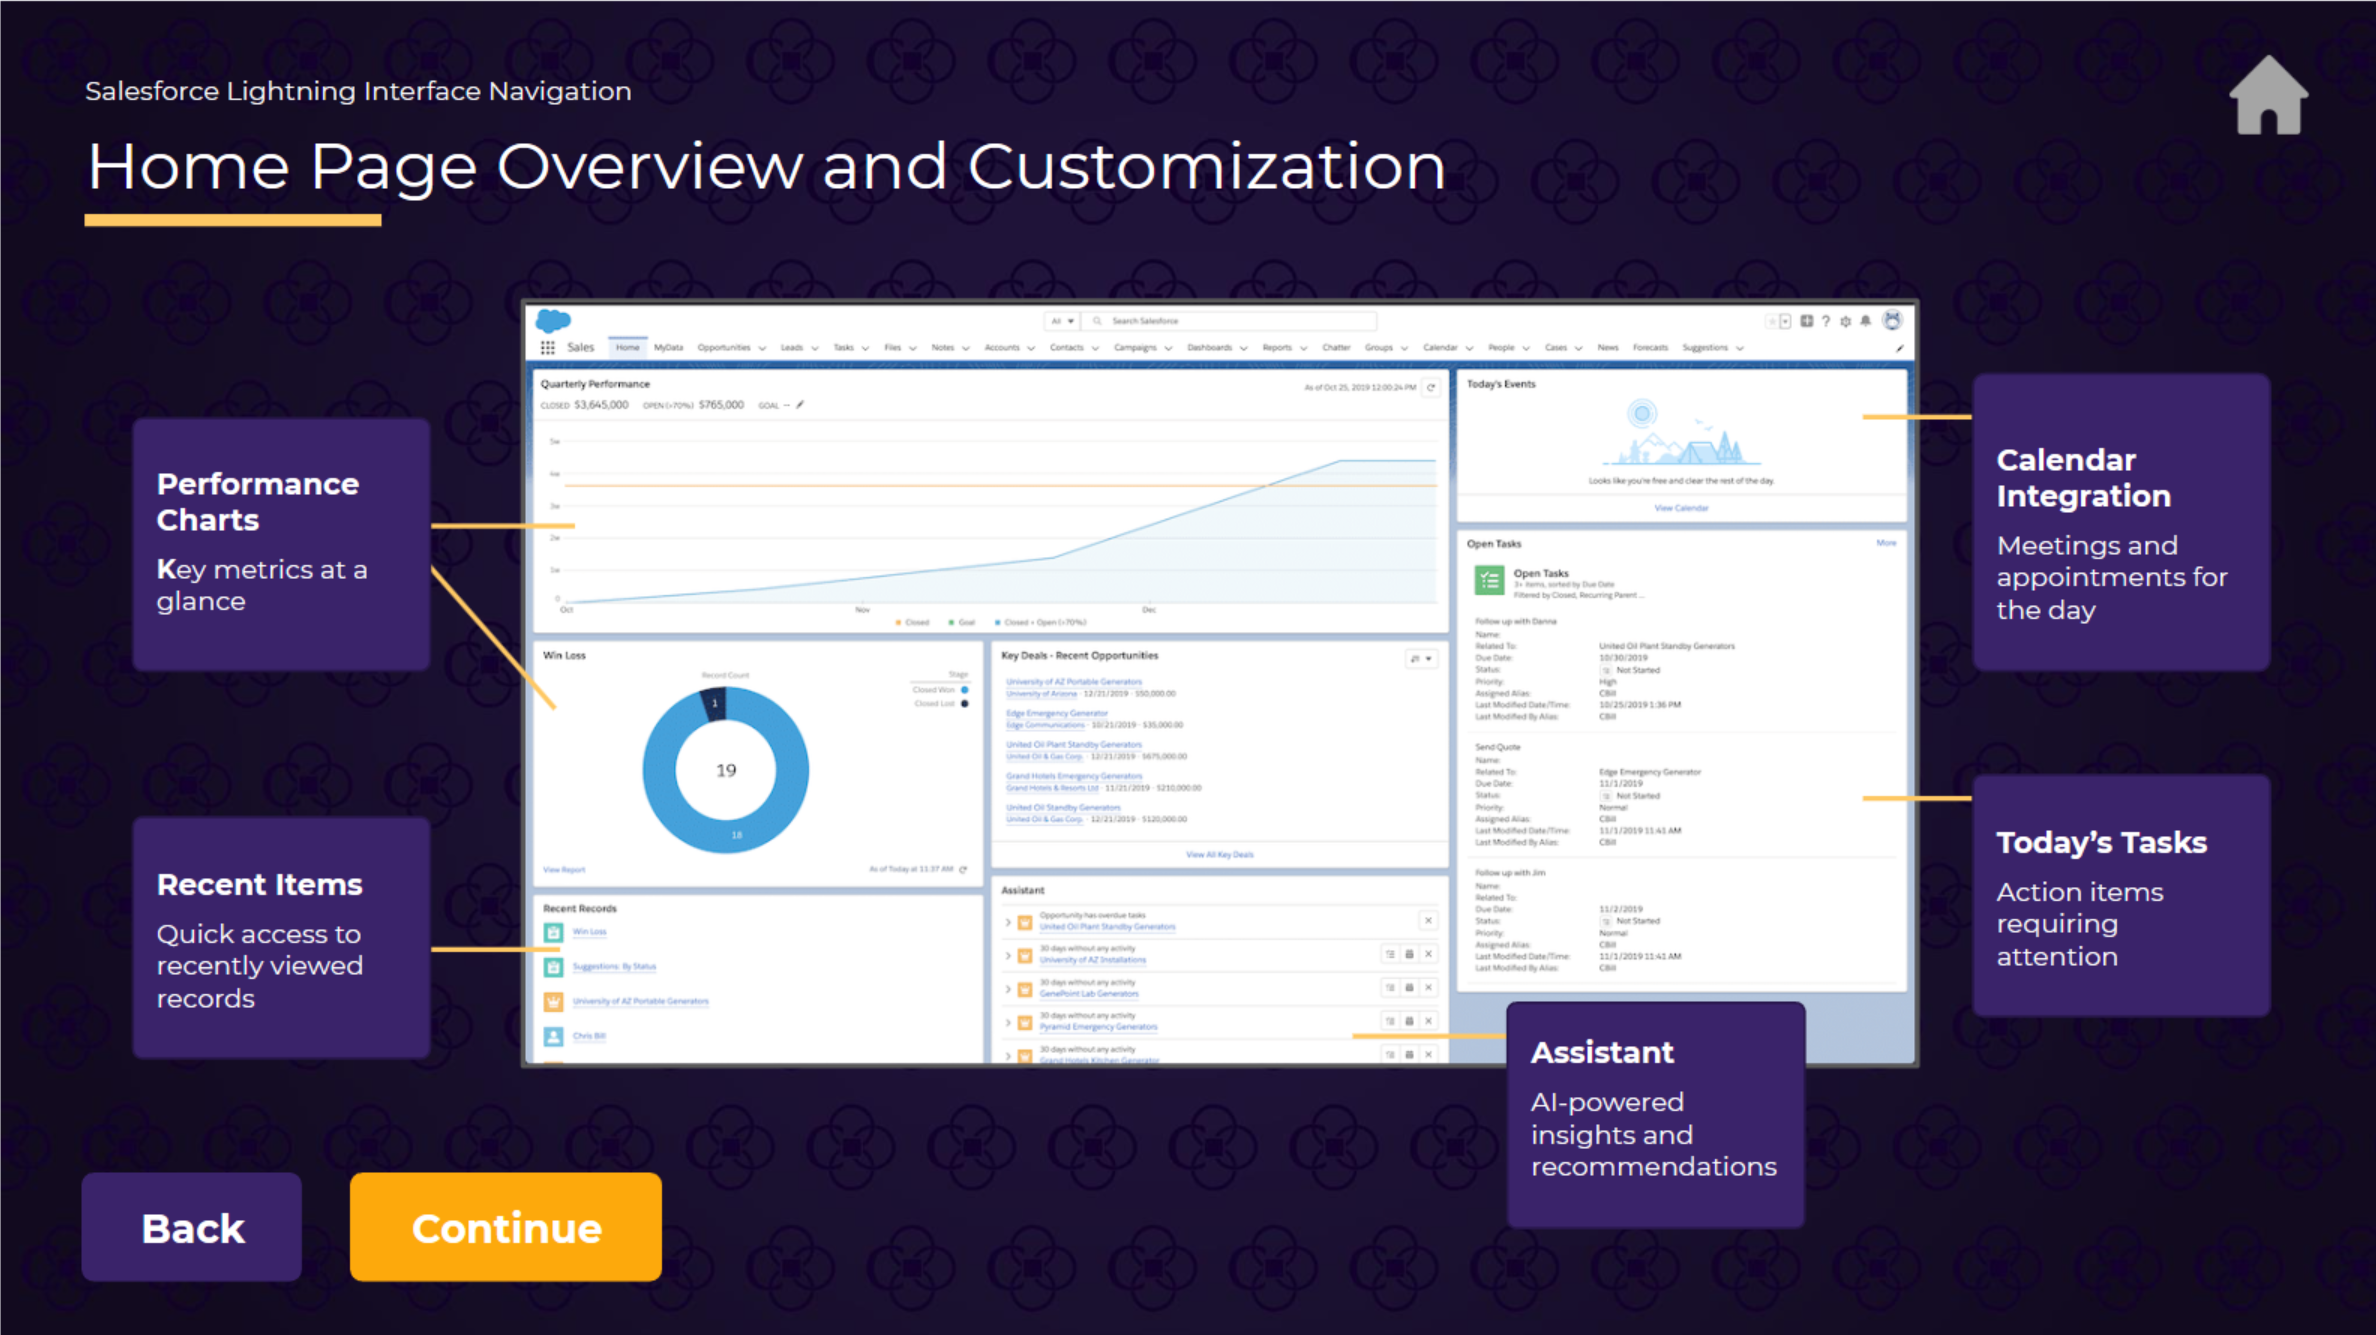Expand the Accounts tab dropdown arrow
Viewport: 2376px width, 1335px height.
click(1031, 349)
